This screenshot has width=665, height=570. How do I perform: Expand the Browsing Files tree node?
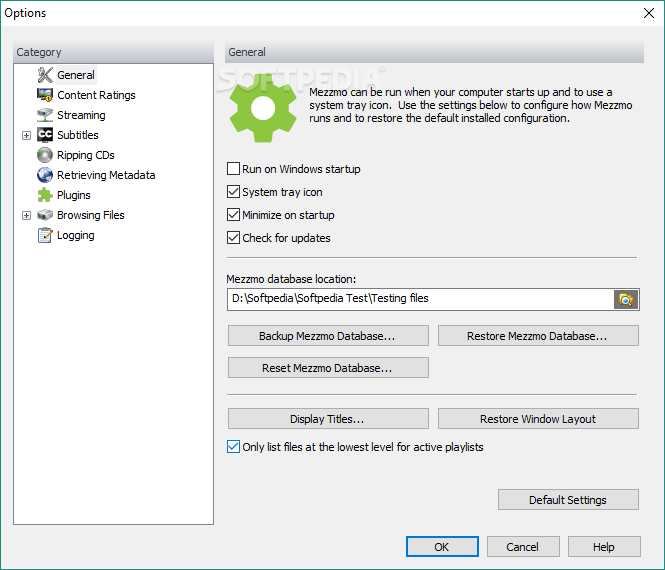click(x=26, y=215)
